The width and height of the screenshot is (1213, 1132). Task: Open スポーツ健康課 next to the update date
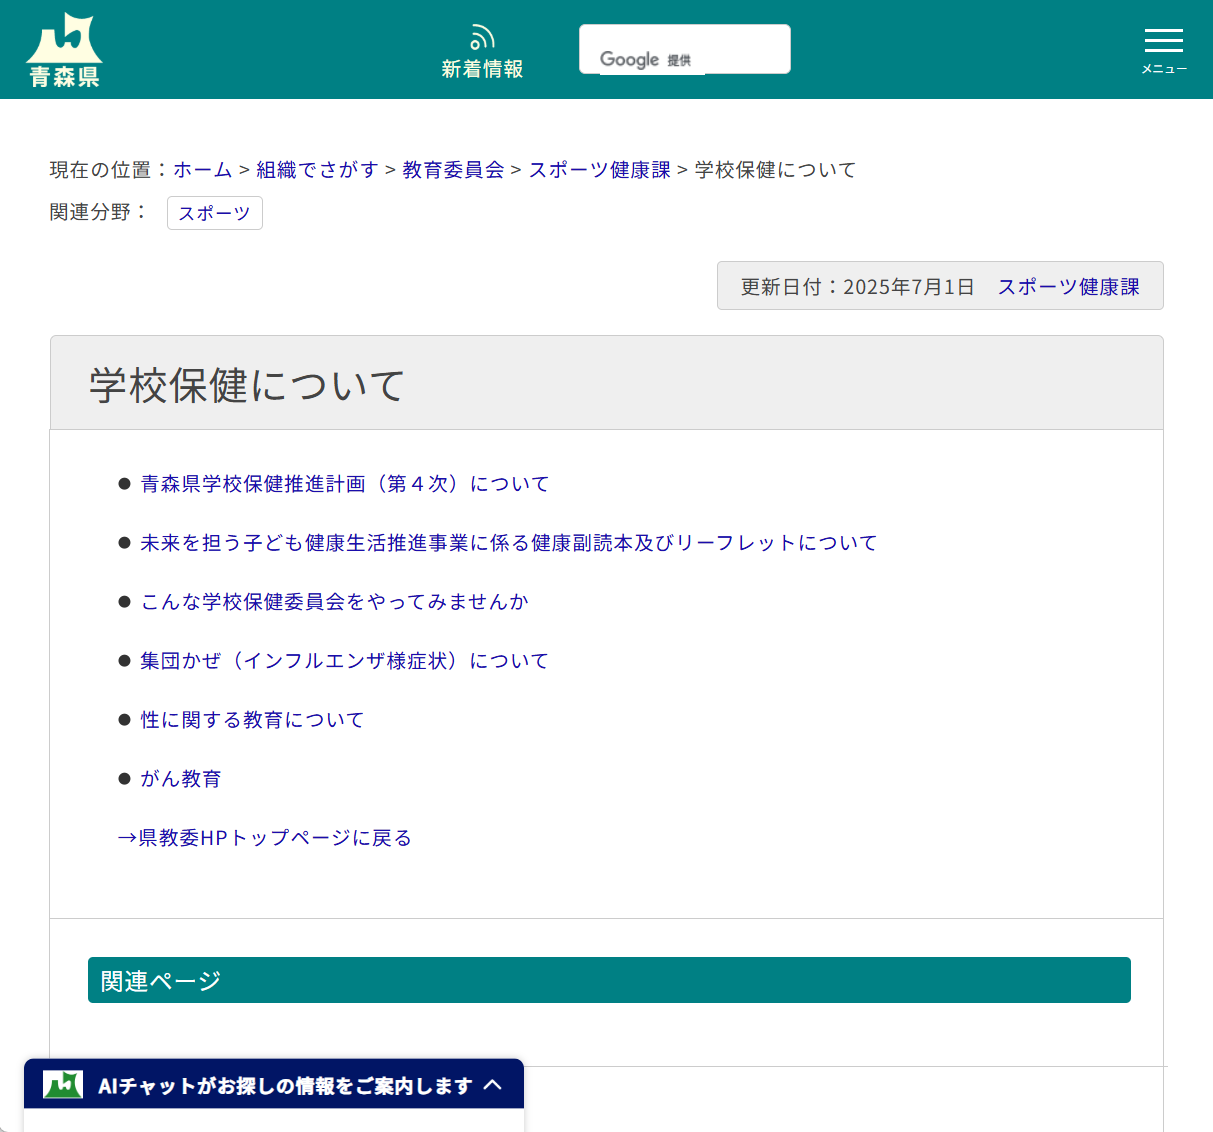[x=1068, y=285]
